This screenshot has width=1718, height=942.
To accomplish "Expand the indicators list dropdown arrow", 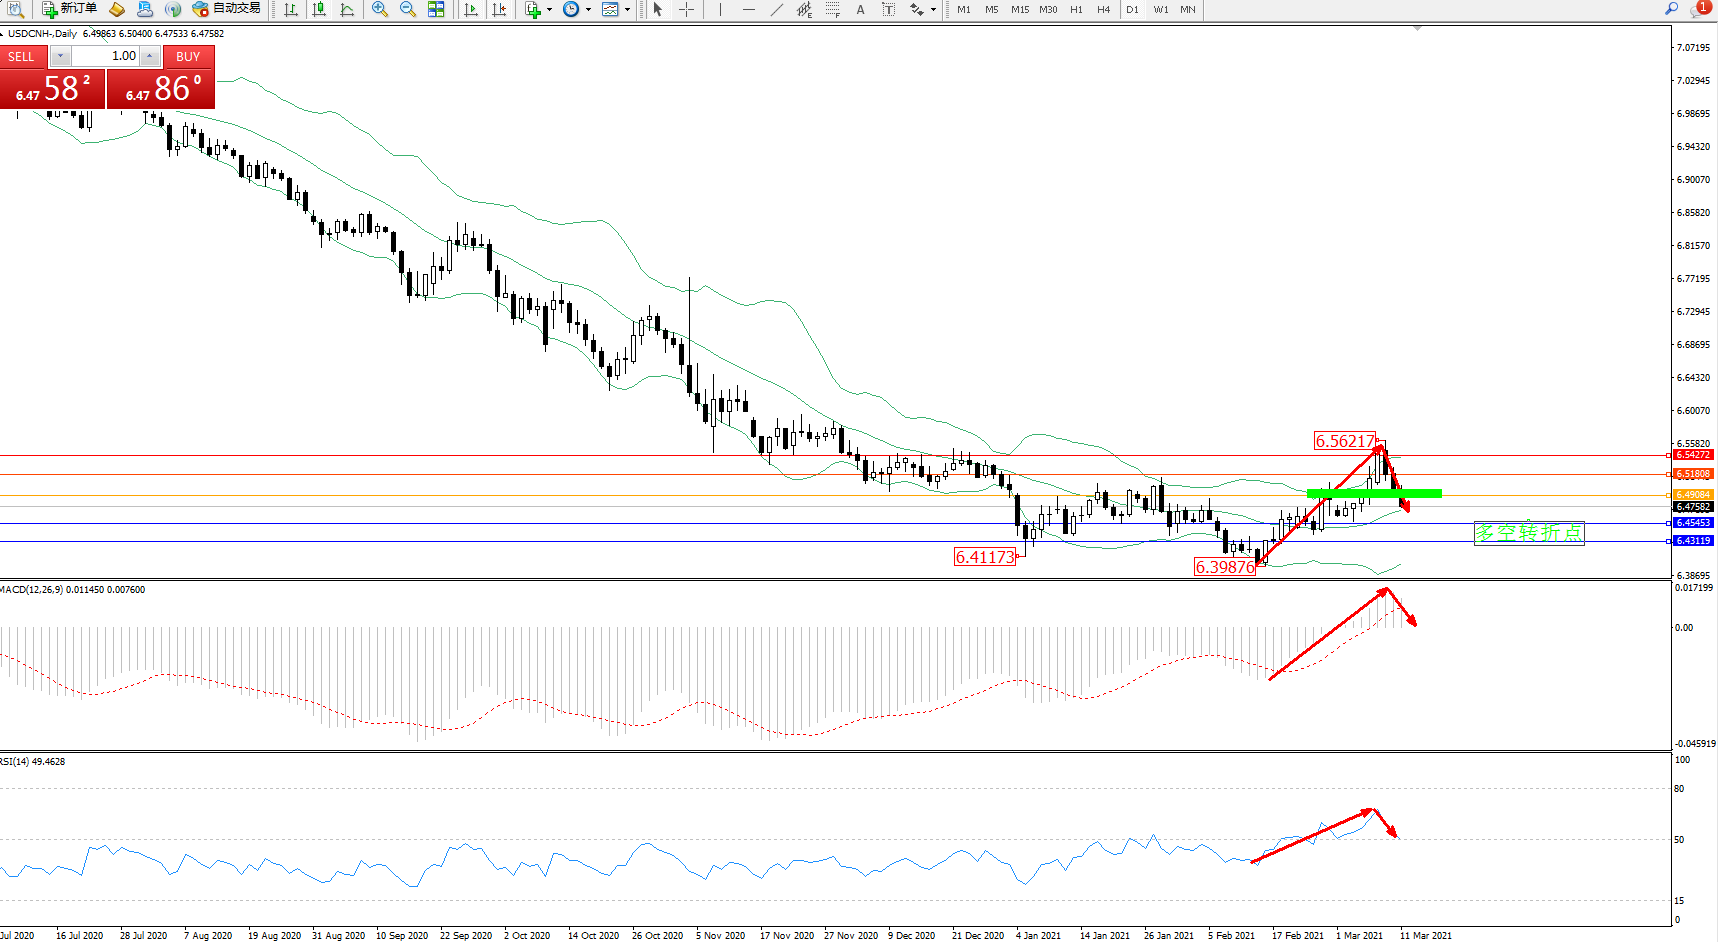I will tap(549, 10).
